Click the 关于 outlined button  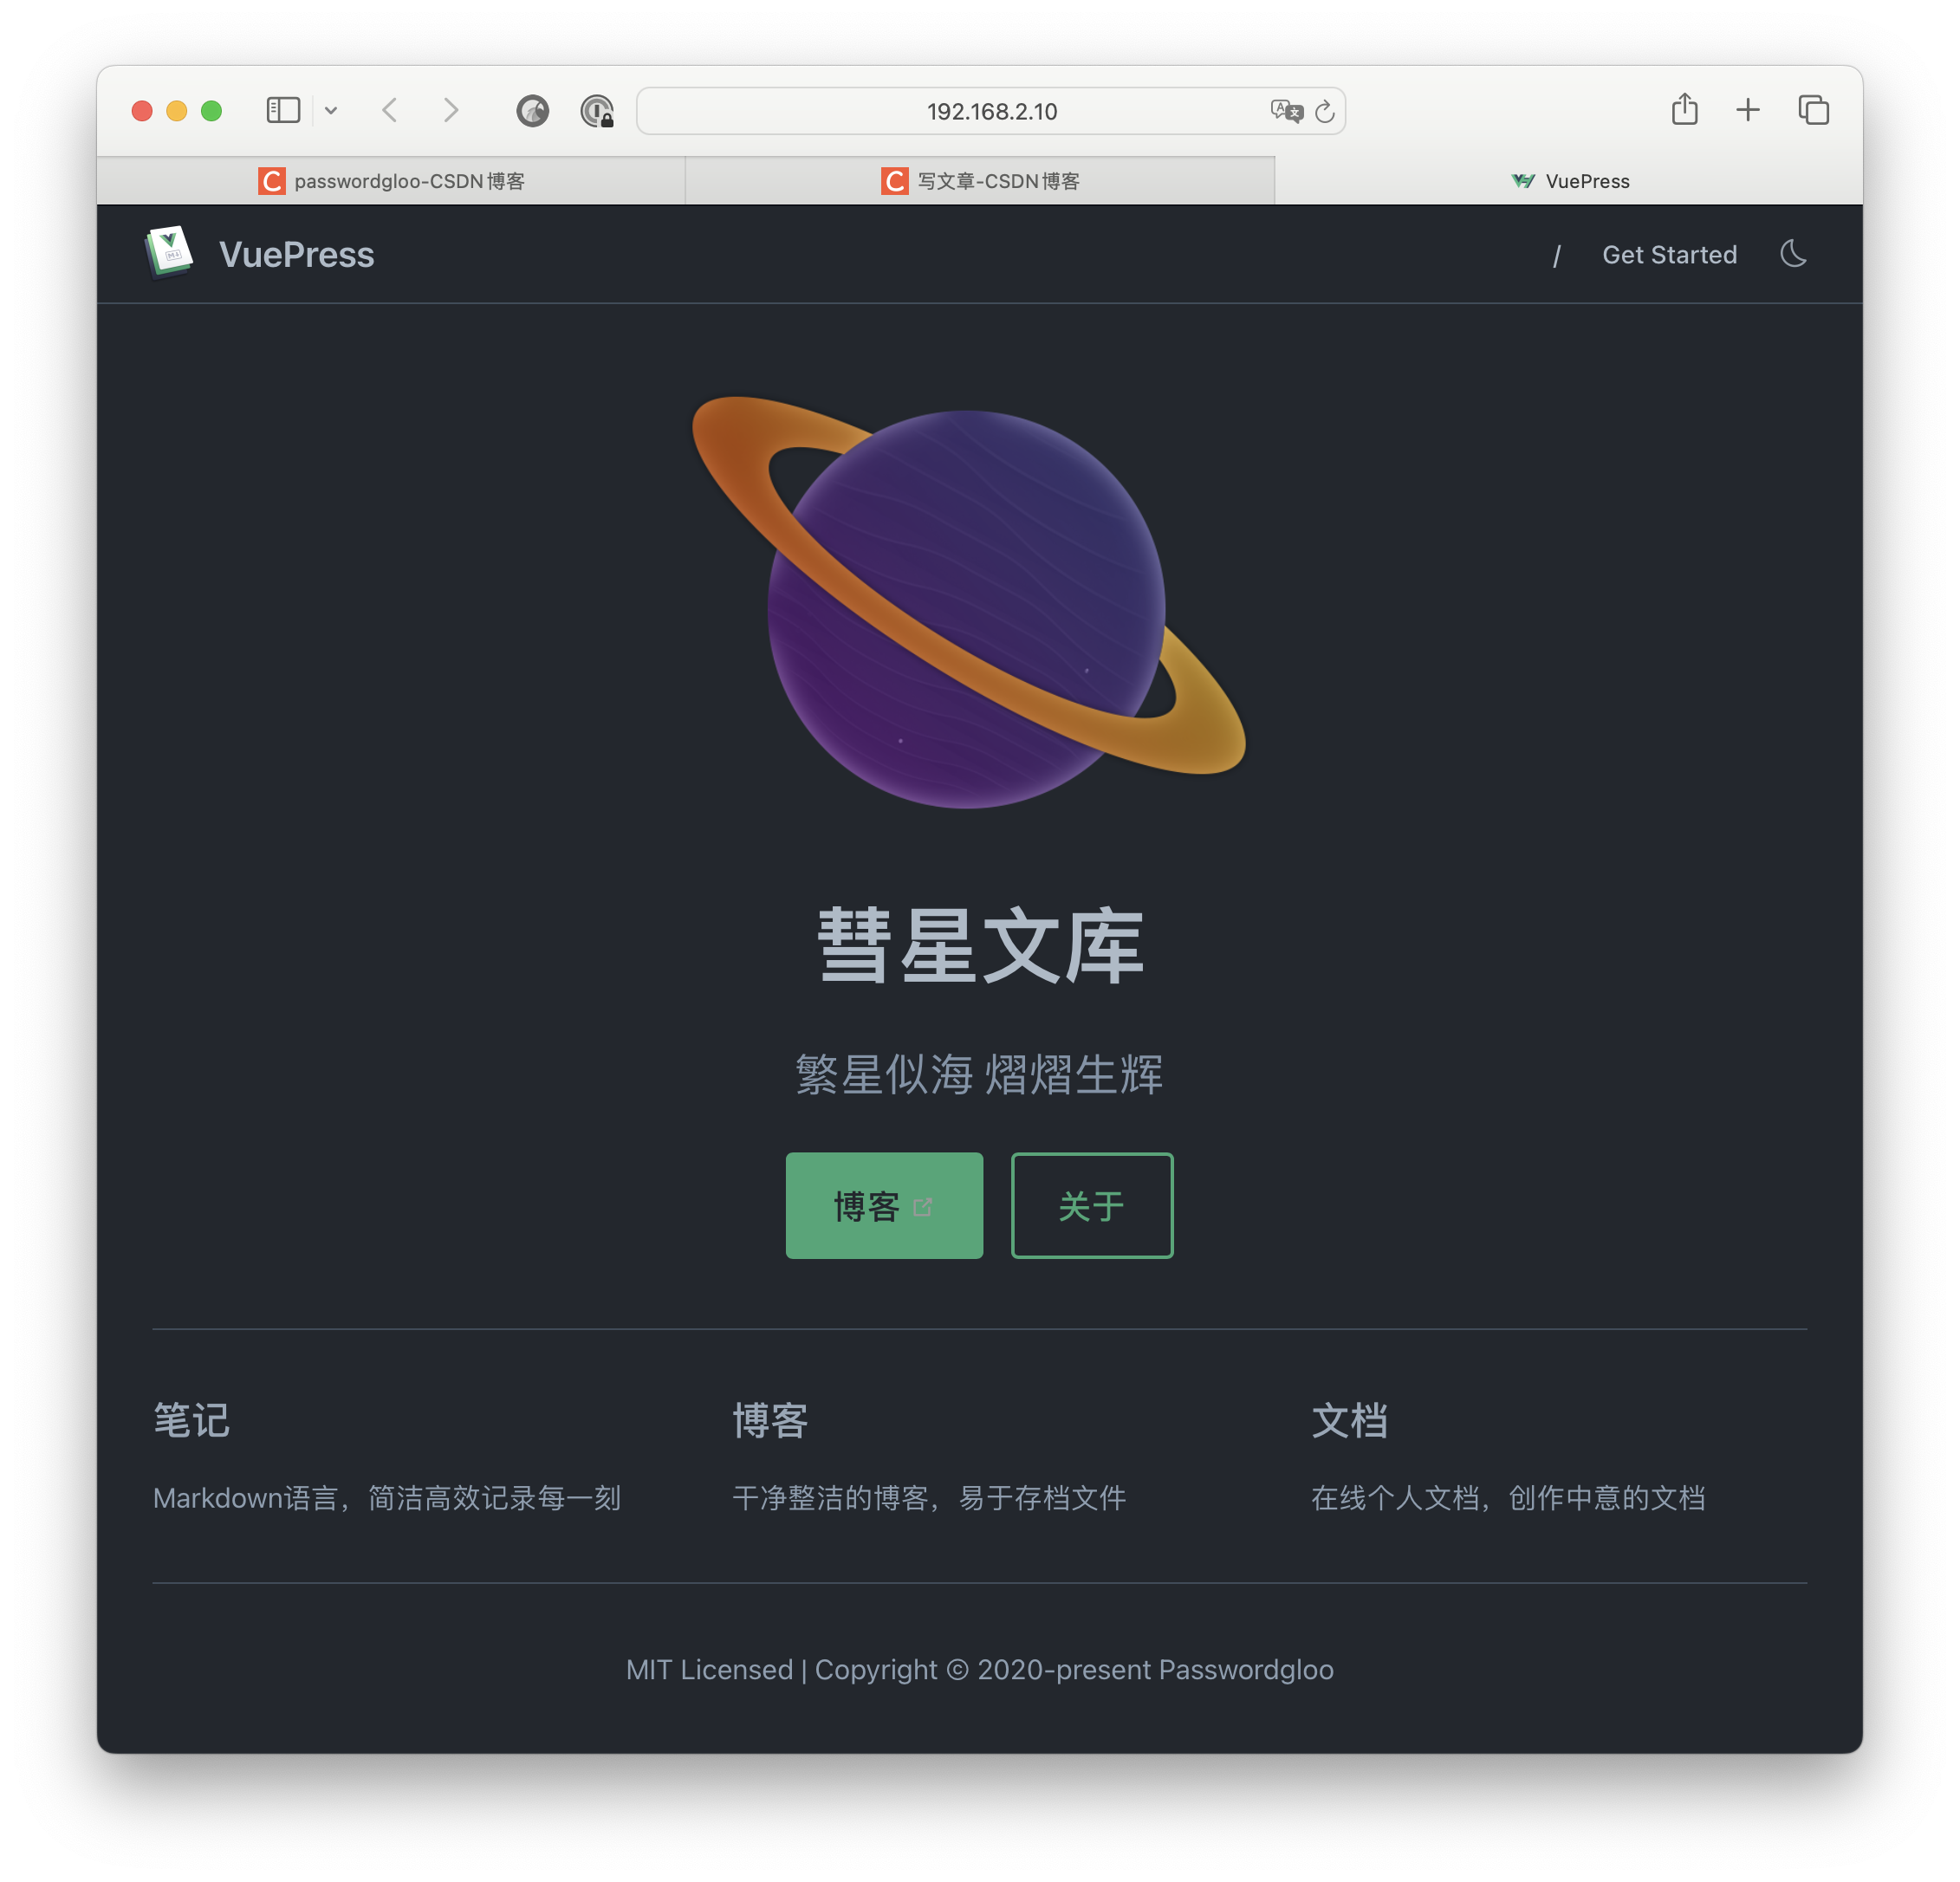click(1088, 1204)
